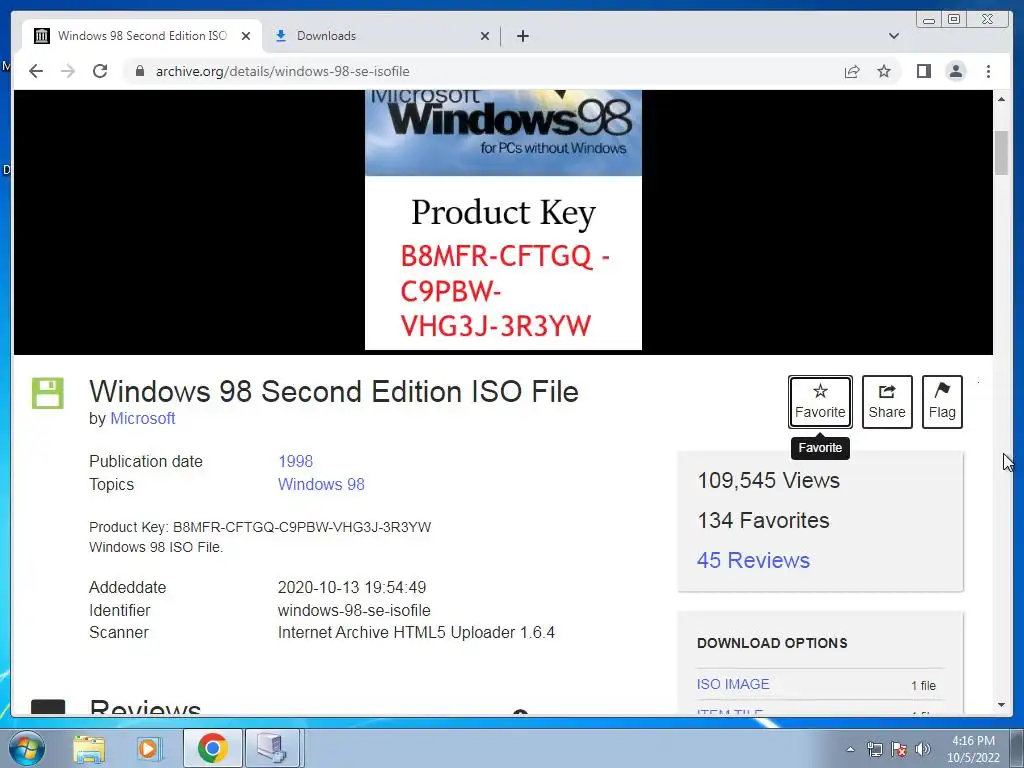
Task: Show hidden system tray icons
Action: click(850, 749)
